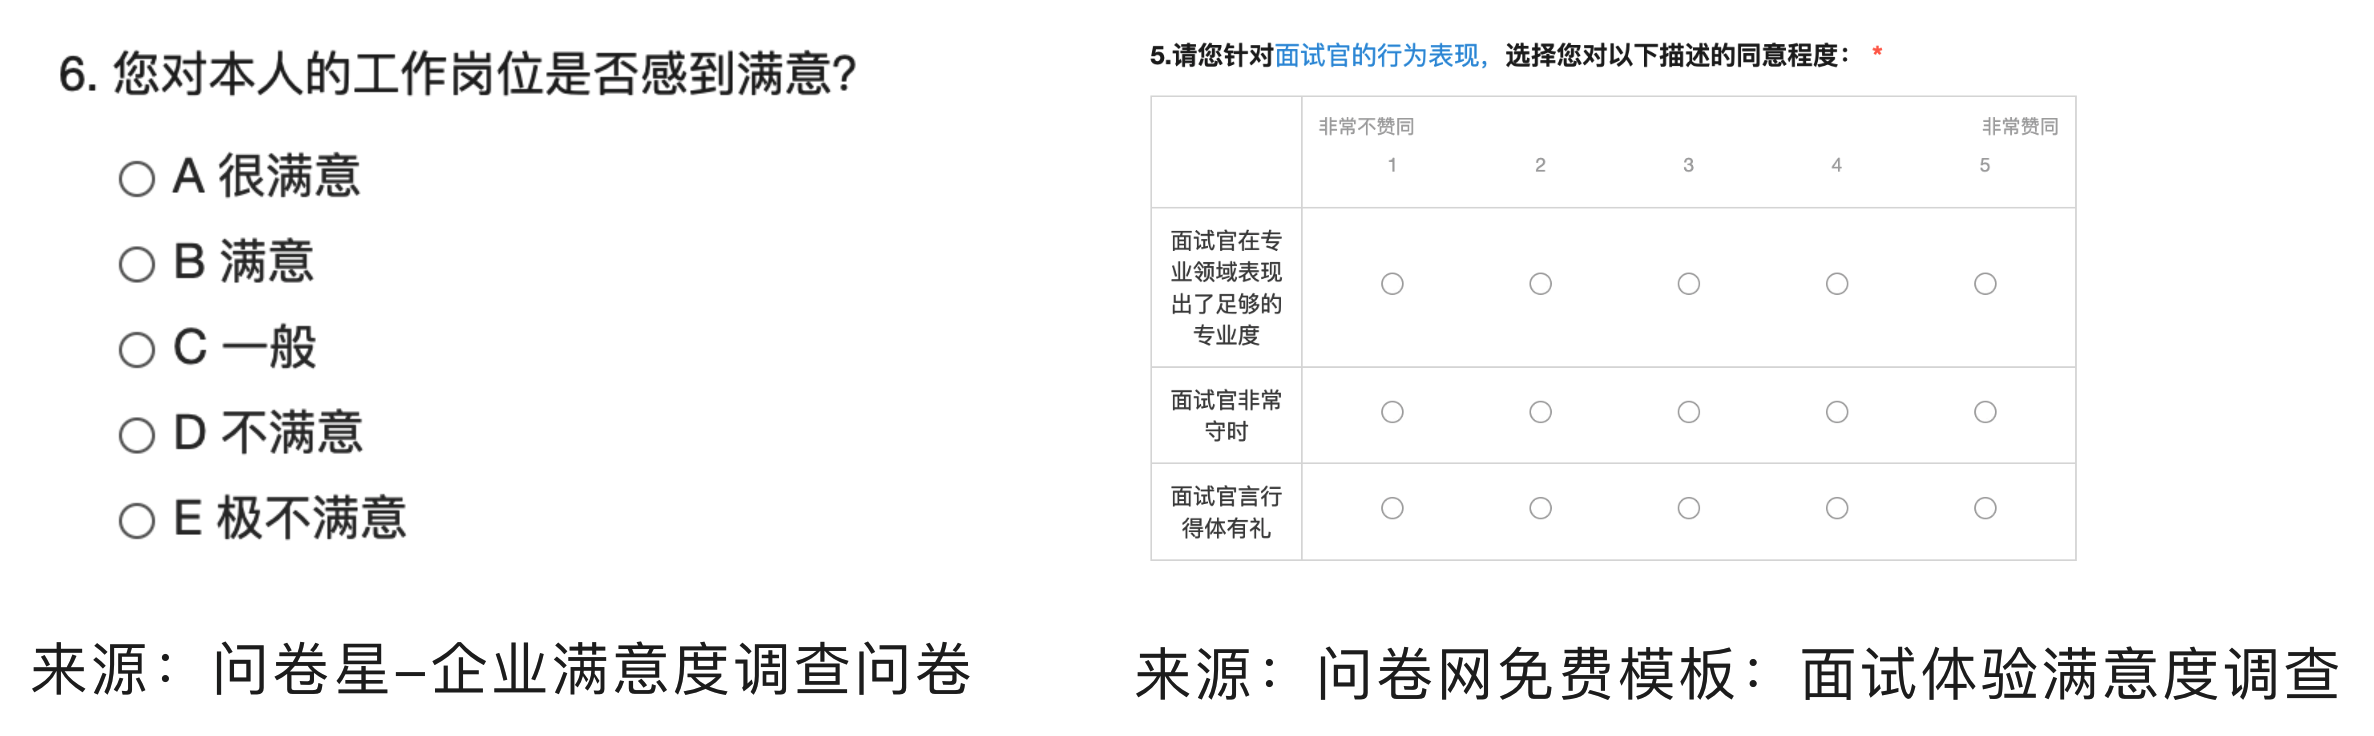Image resolution: width=2374 pixels, height=736 pixels.
Task: Select option E 极不满意
Action: click(x=137, y=521)
